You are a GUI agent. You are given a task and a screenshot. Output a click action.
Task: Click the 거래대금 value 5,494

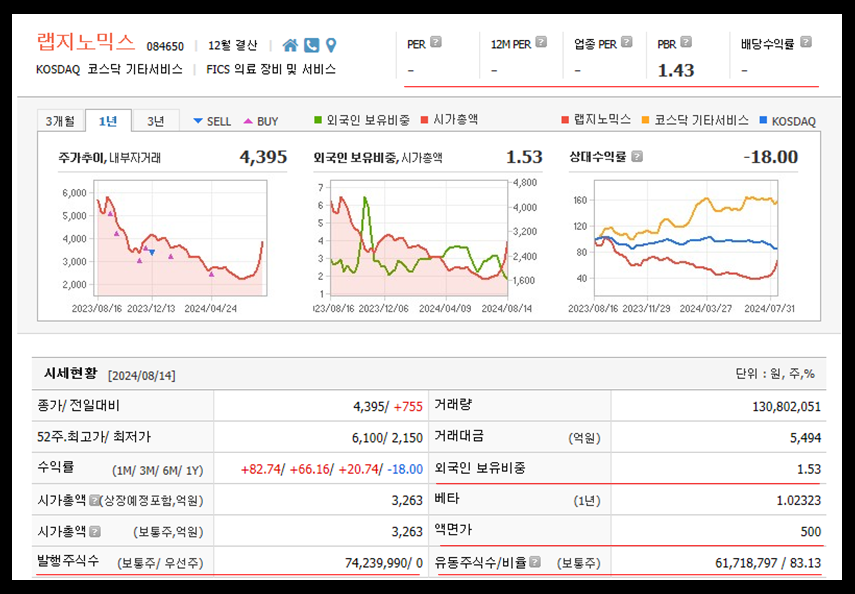click(805, 438)
